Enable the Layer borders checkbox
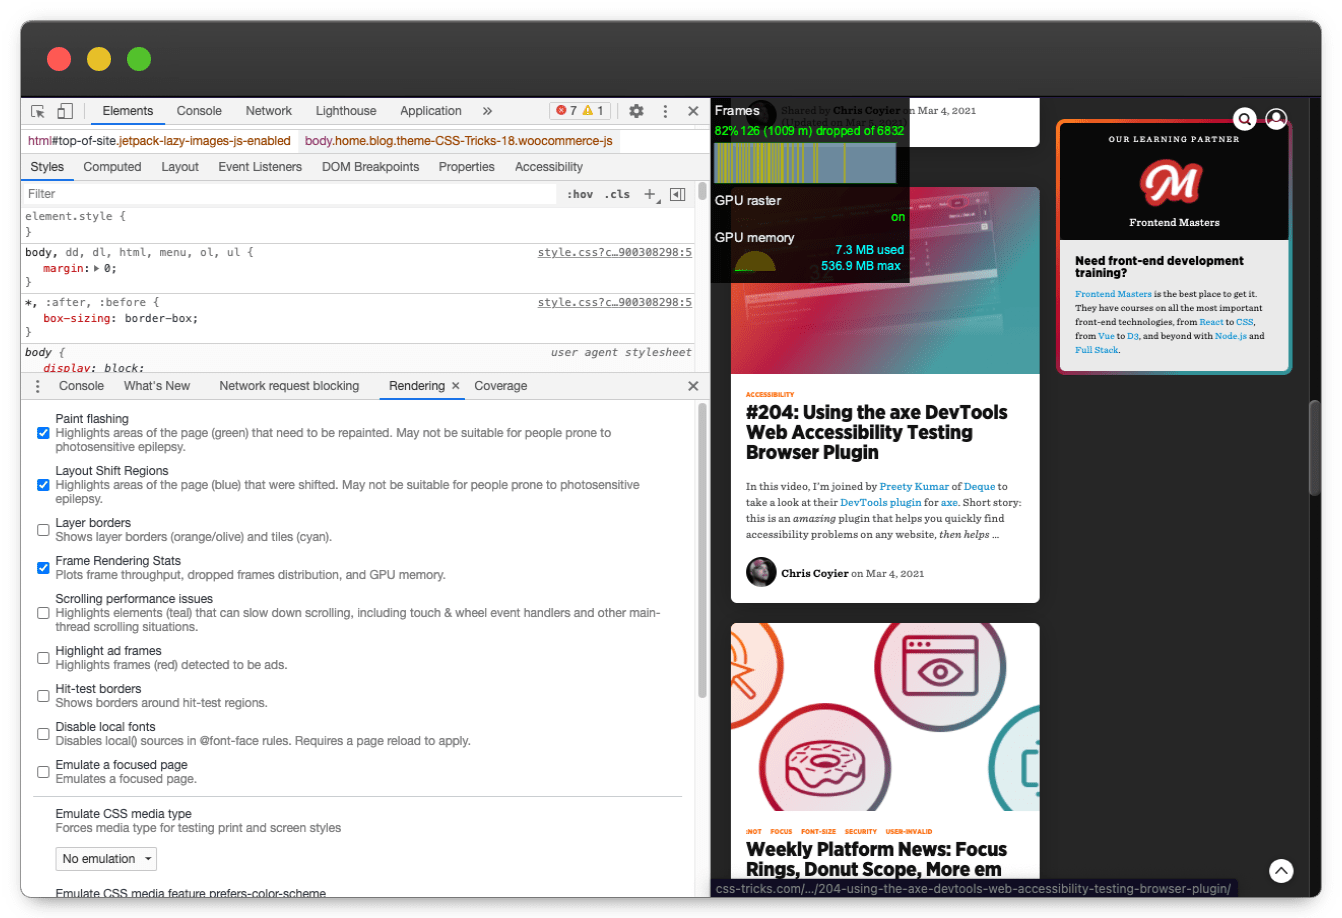This screenshot has width=1342, height=918. (x=43, y=530)
